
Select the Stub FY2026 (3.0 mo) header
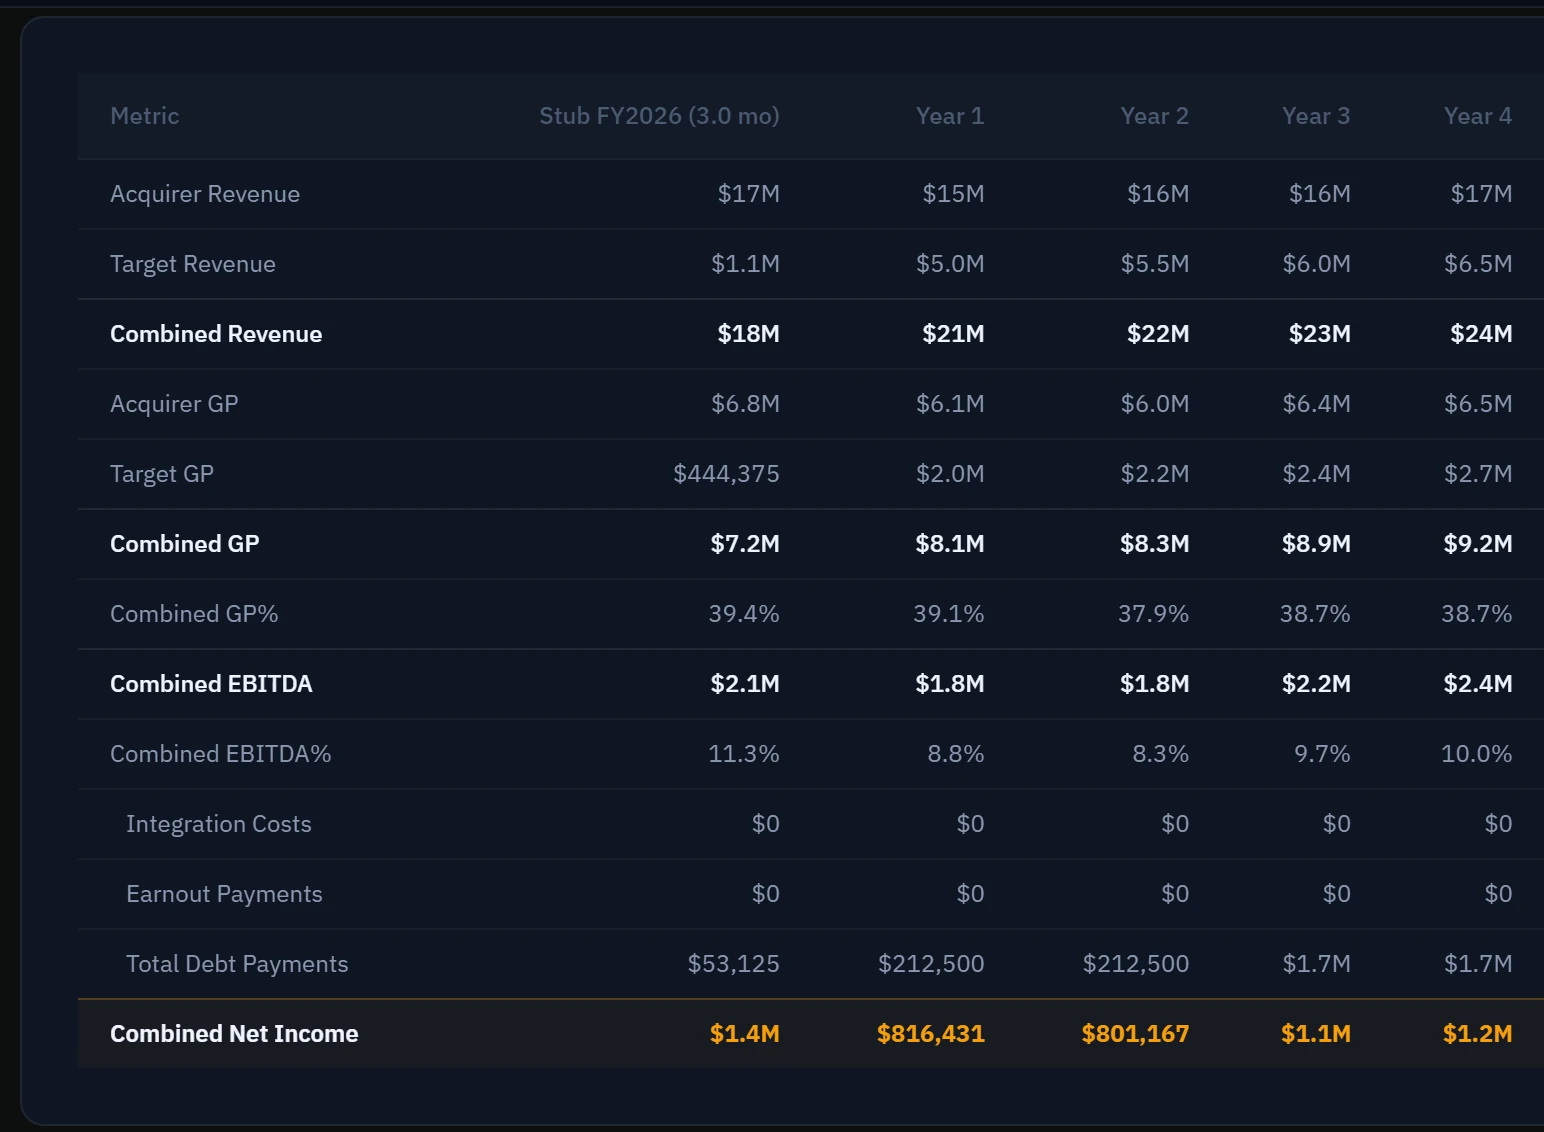point(659,116)
